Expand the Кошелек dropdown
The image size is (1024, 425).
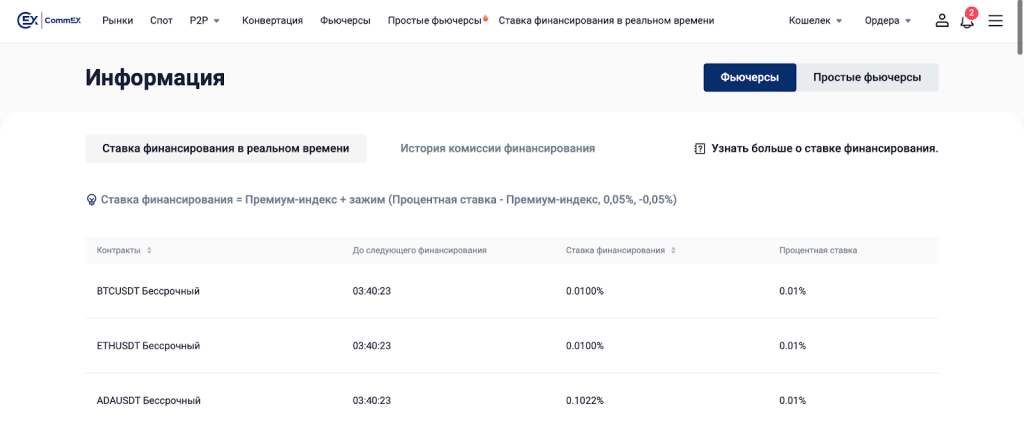[x=815, y=20]
